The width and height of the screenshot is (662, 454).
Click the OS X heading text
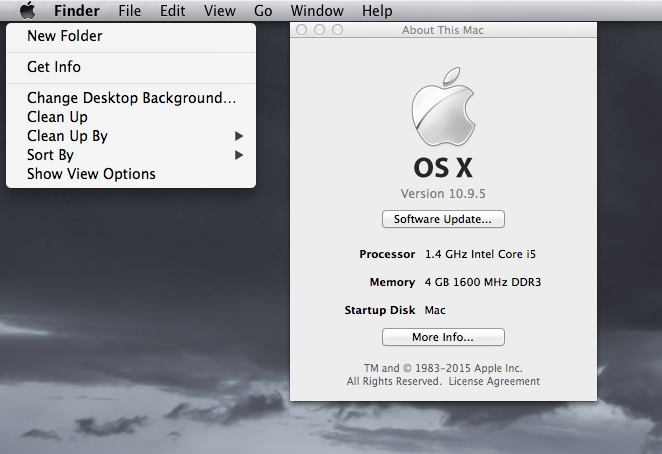[443, 168]
